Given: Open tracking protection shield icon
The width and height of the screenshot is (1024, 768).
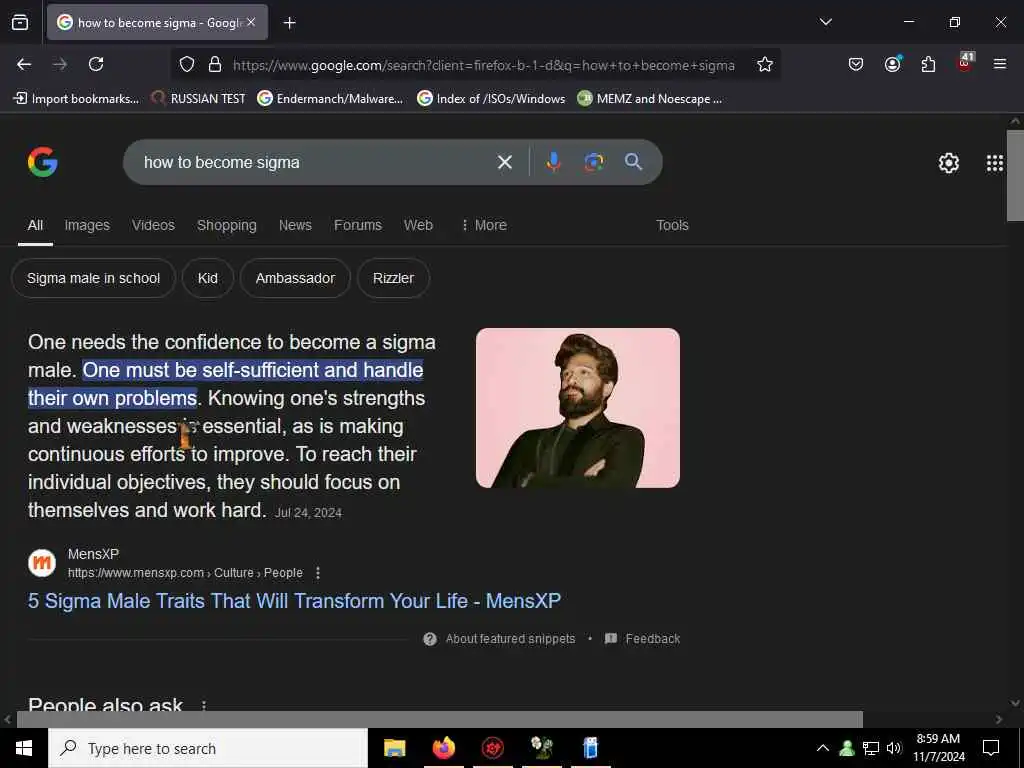Looking at the screenshot, I should 187,65.
